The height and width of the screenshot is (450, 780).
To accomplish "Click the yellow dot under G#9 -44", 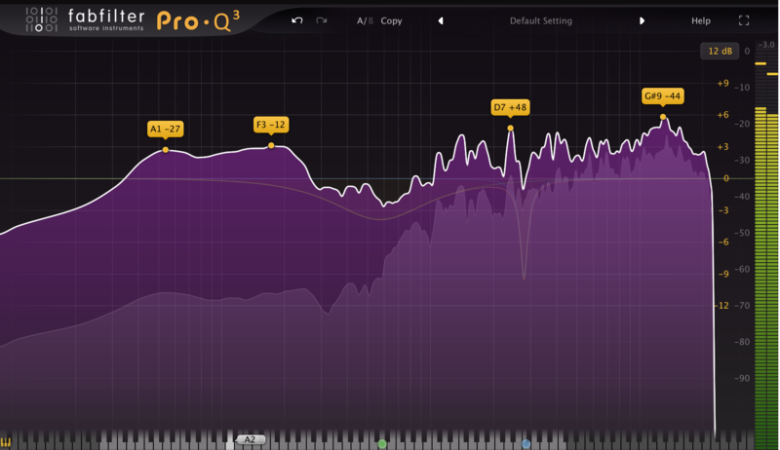I will (663, 117).
